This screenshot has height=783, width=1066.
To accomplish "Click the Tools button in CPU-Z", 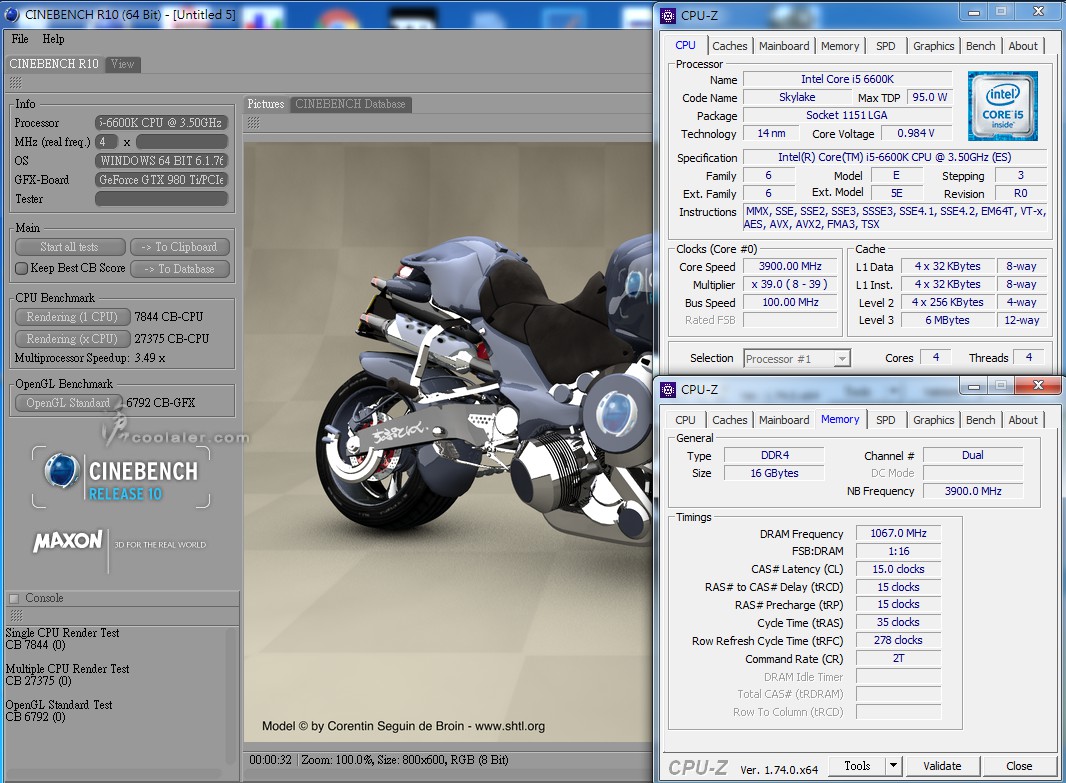I will tap(857, 766).
